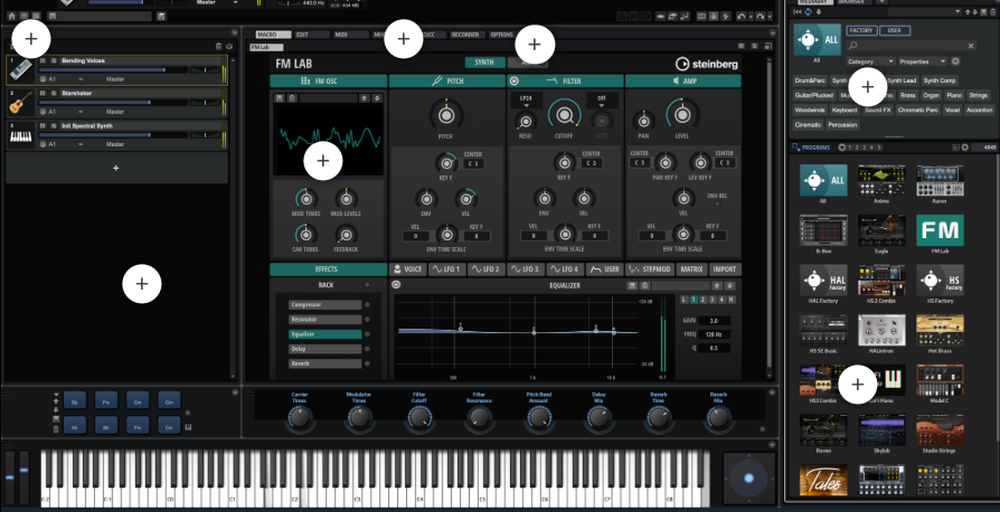This screenshot has height=512, width=1000.
Task: Open the distortion type Off dropdown
Action: [x=603, y=100]
